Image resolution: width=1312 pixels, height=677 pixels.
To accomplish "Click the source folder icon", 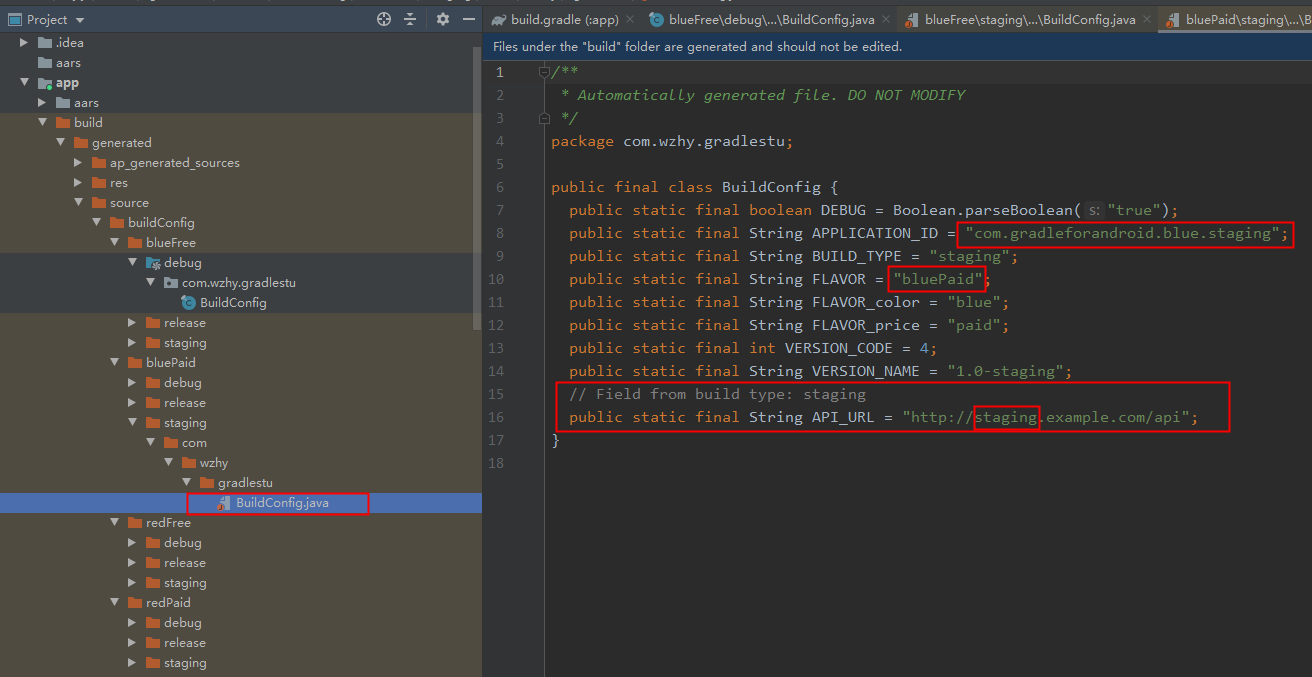I will point(99,202).
